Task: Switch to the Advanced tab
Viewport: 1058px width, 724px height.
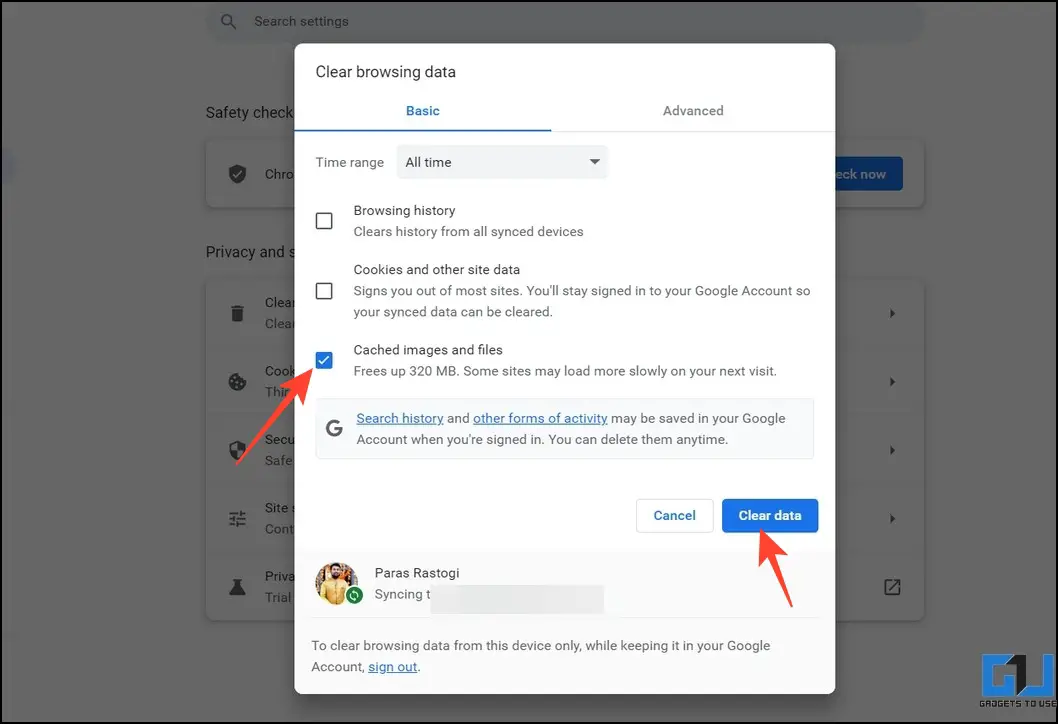Action: point(693,111)
